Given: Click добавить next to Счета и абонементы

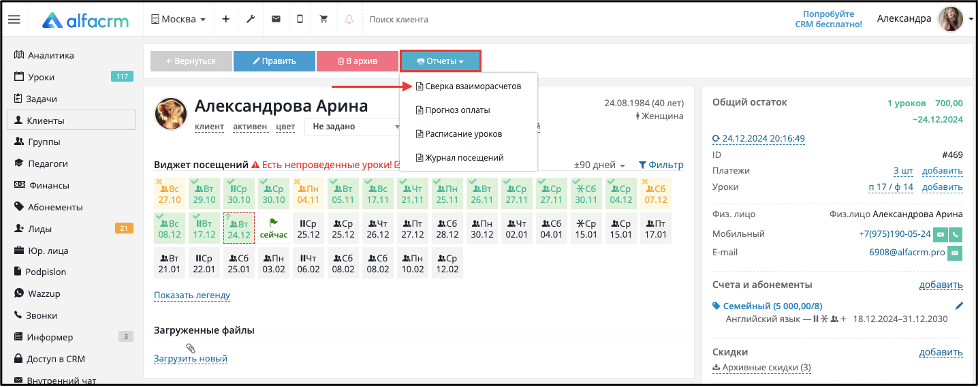Looking at the screenshot, I should click(x=941, y=285).
